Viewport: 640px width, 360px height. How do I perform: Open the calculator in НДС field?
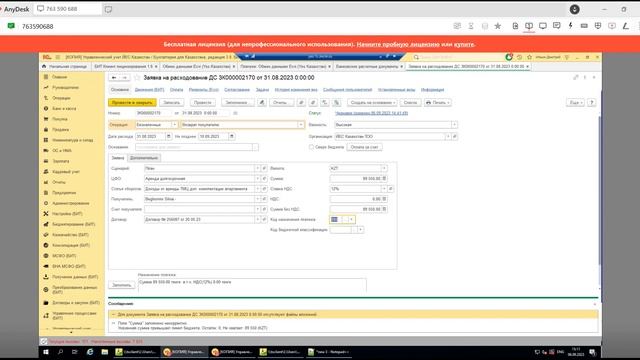click(x=384, y=199)
